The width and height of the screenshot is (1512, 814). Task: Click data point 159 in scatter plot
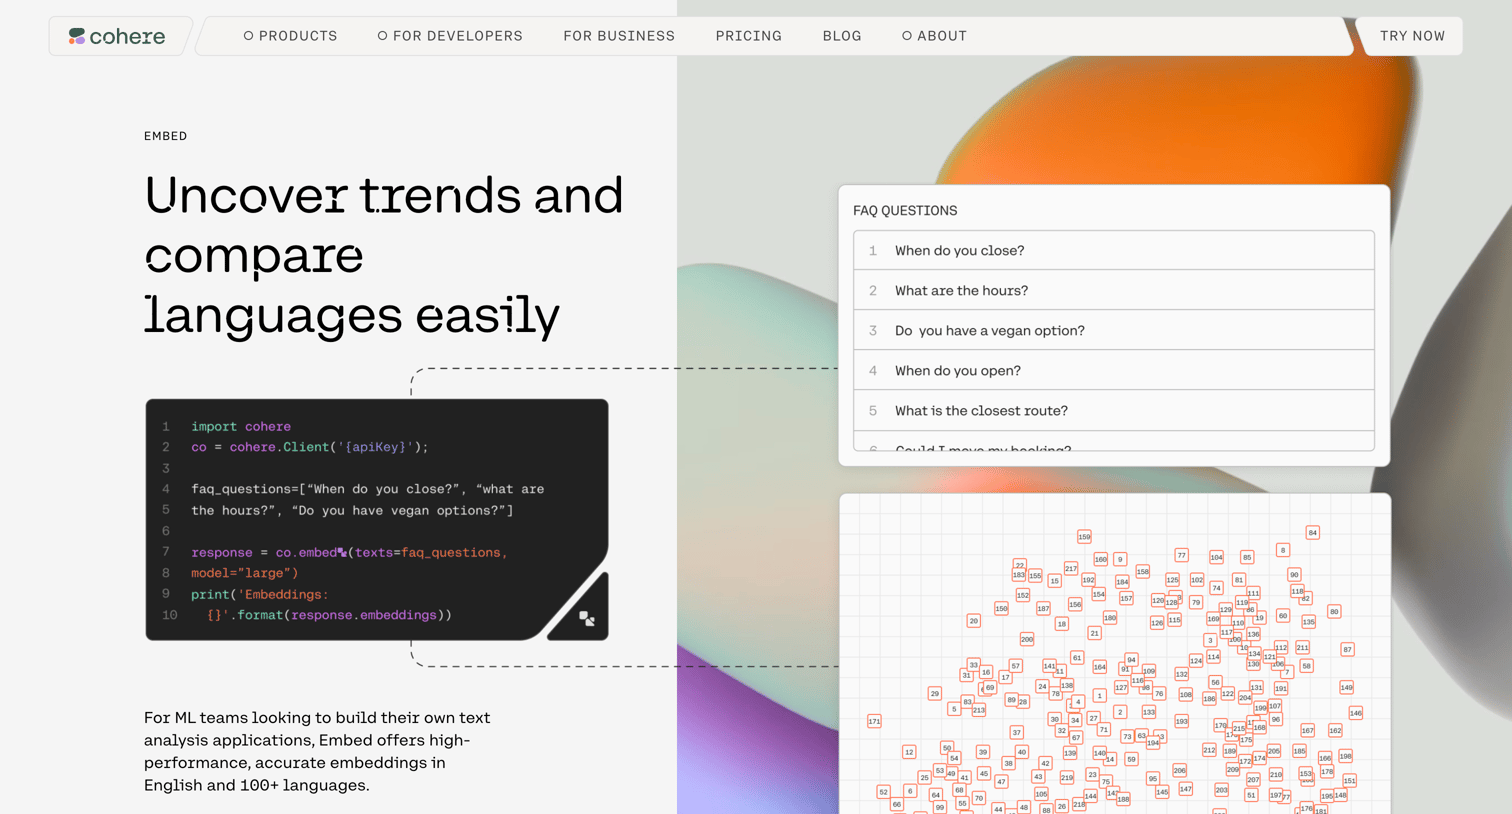point(1084,537)
